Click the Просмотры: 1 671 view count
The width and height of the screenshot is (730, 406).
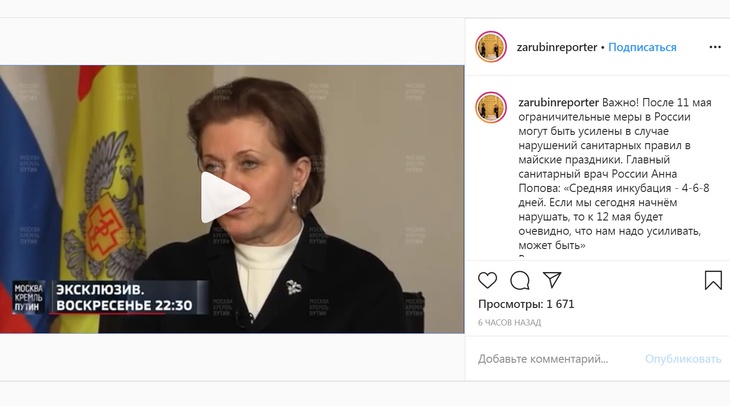pyautogui.click(x=526, y=304)
